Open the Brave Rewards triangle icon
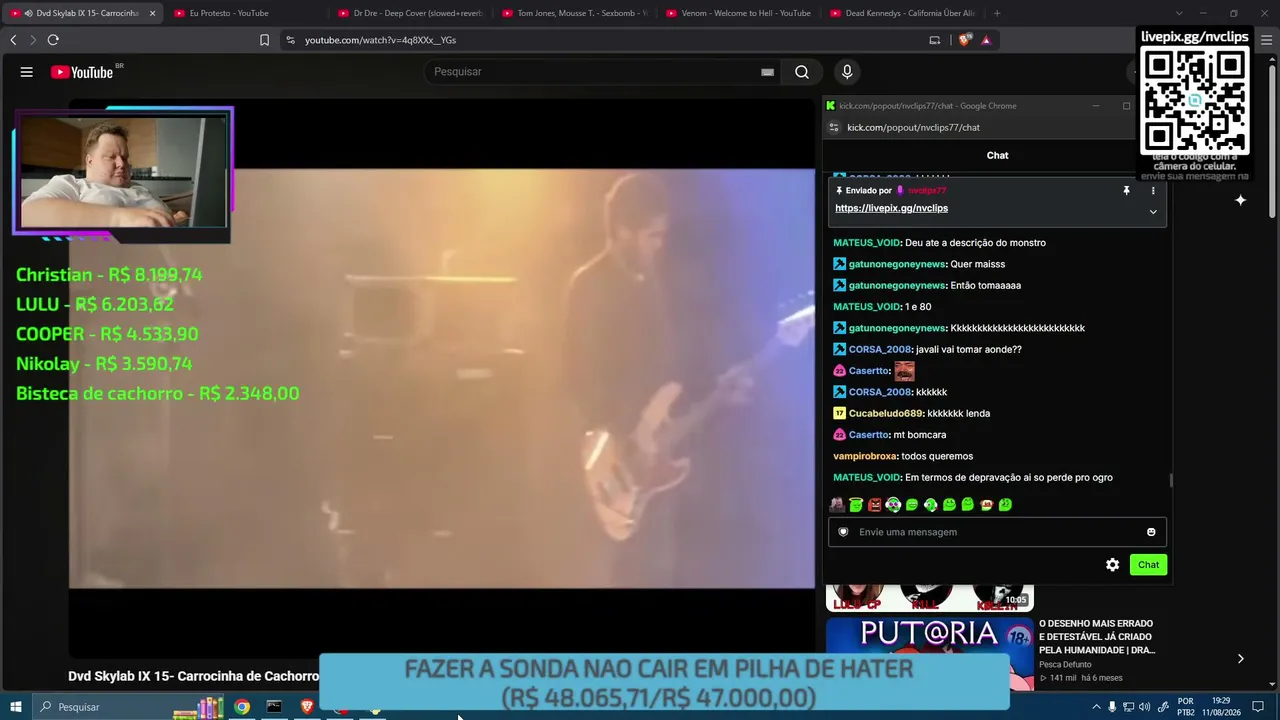Viewport: 1280px width, 720px height. [x=986, y=40]
